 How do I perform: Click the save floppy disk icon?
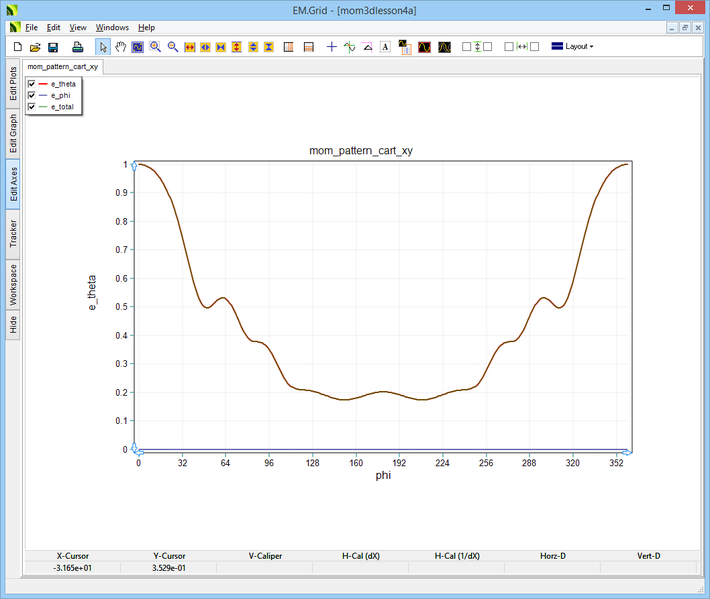point(53,47)
